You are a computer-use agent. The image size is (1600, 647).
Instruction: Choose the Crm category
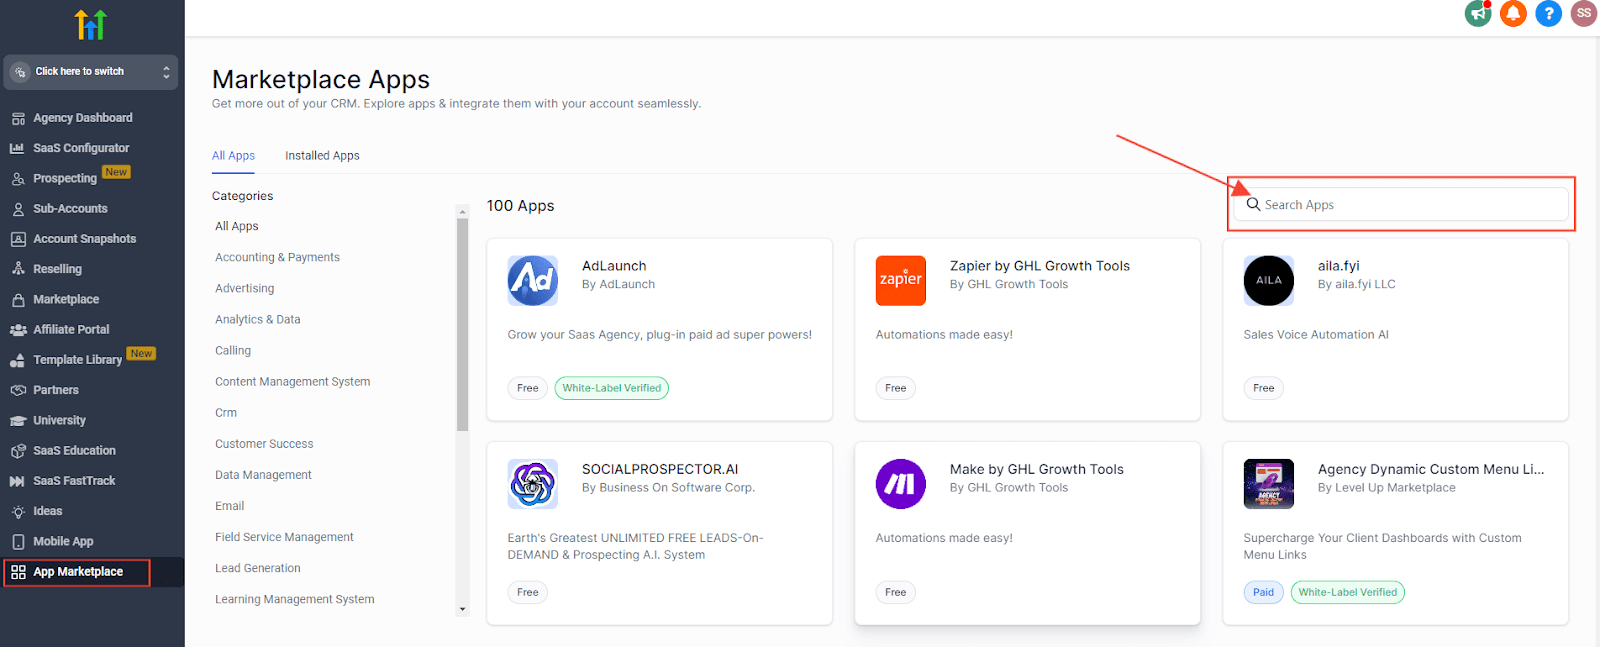coord(226,413)
